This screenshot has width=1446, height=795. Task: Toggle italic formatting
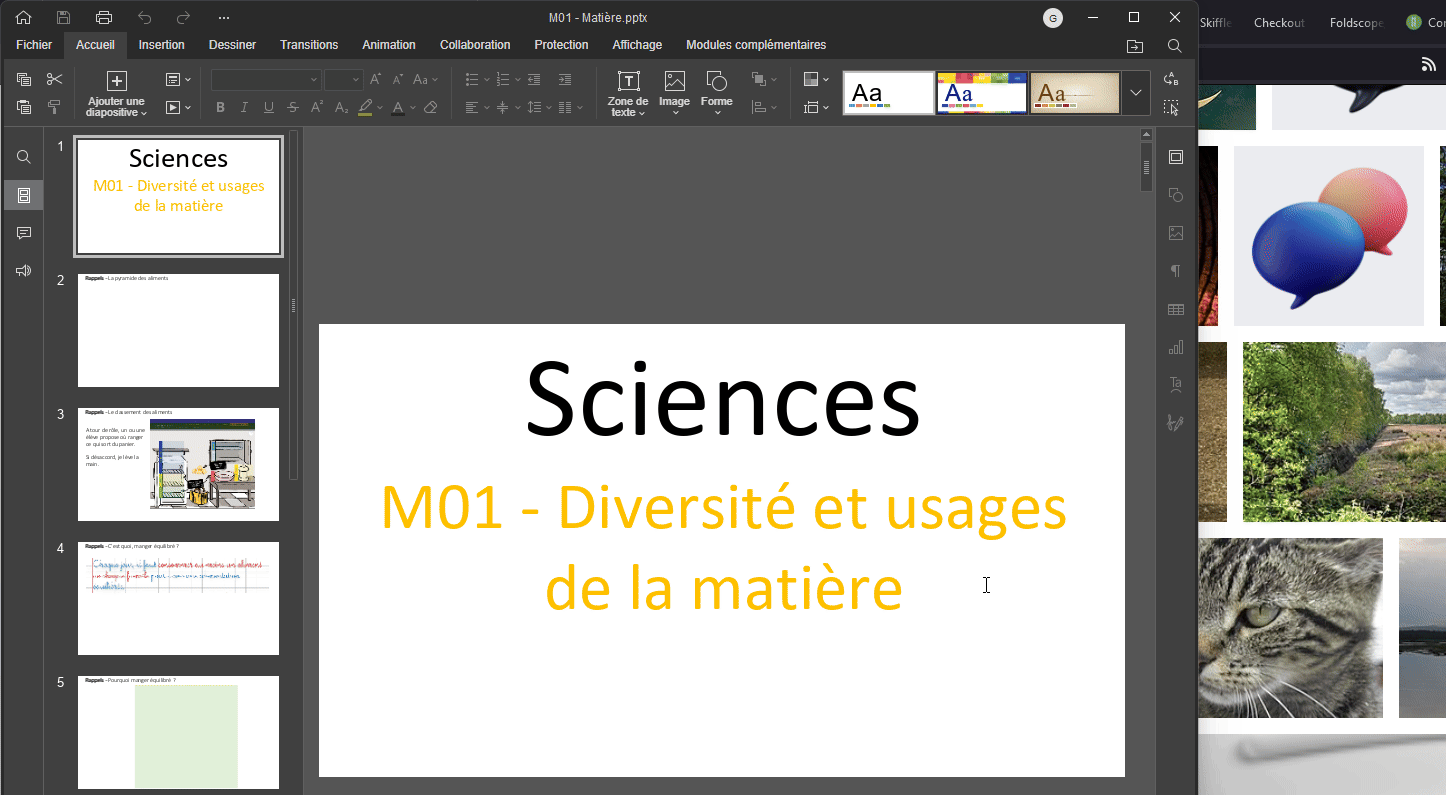pyautogui.click(x=244, y=107)
